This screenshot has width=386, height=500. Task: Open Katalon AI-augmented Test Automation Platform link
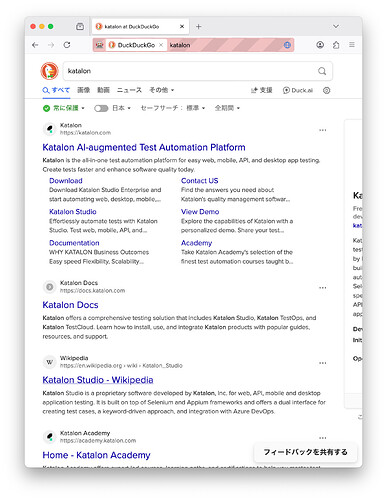[x=144, y=147]
